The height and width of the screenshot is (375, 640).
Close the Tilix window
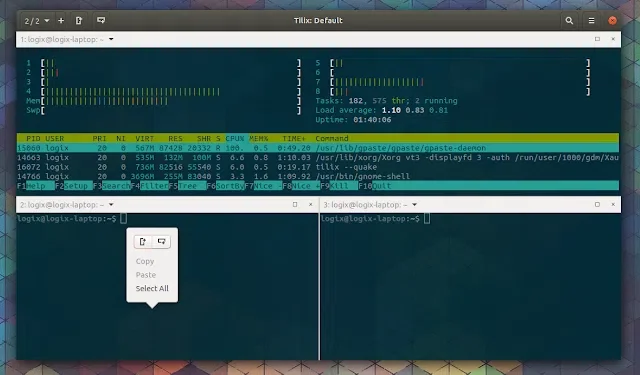pos(612,20)
